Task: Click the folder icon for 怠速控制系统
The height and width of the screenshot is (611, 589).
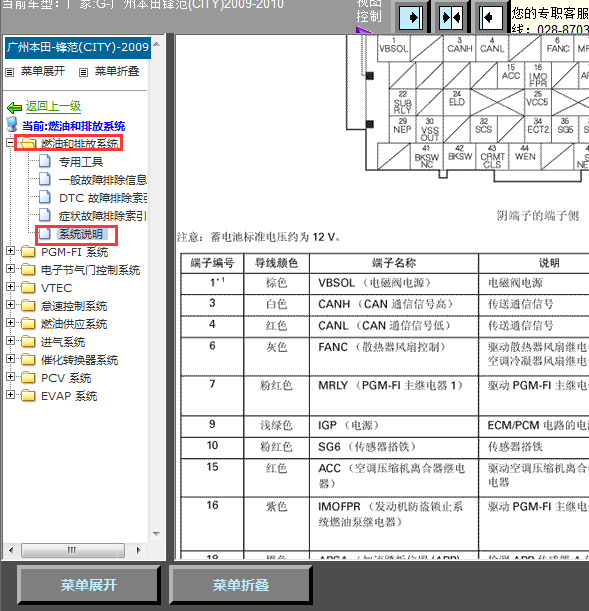Action: 28,305
